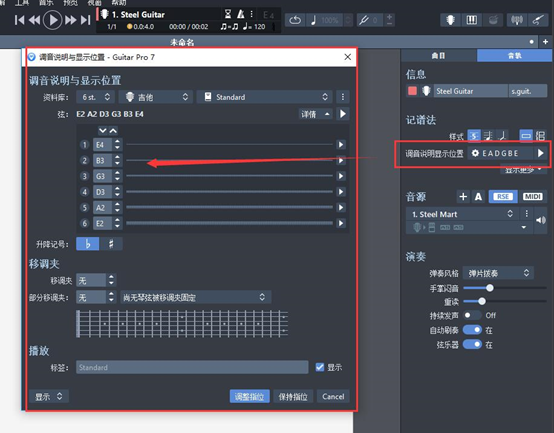Image resolution: width=554 pixels, height=433 pixels.
Task: Toggle the 持续发声 switch
Action: point(472,315)
